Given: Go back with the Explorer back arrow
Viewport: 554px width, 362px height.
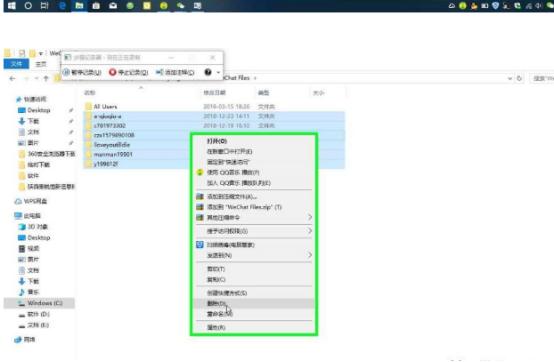Looking at the screenshot, I should tap(12, 78).
